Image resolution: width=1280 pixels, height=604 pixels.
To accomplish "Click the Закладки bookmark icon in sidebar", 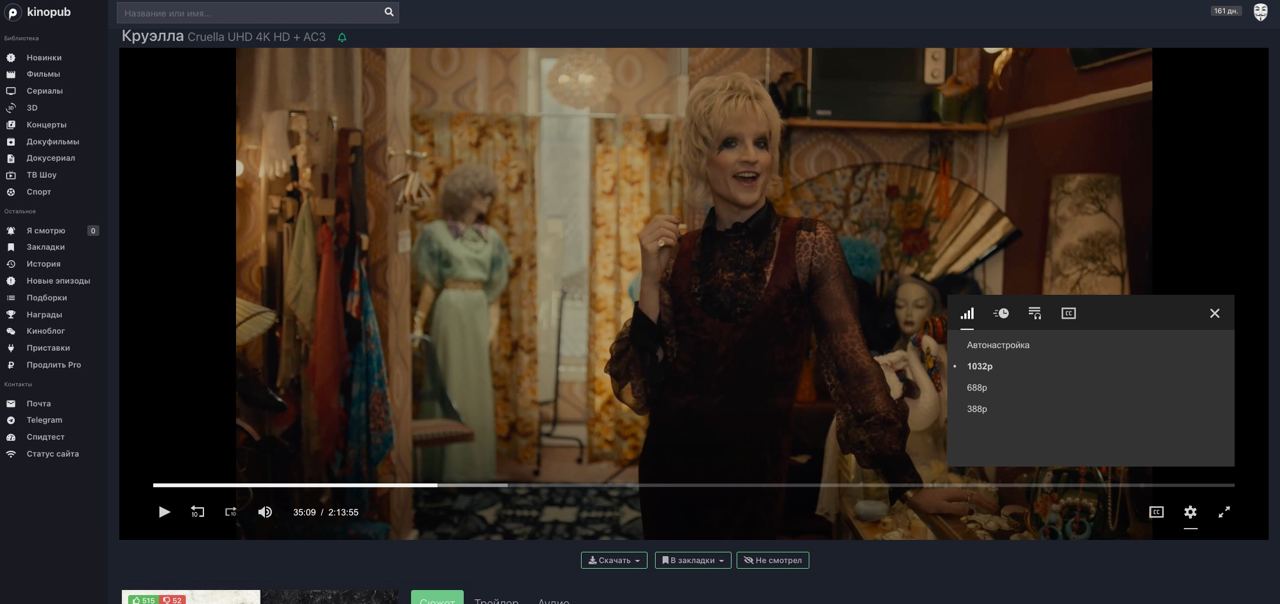I will [11, 247].
